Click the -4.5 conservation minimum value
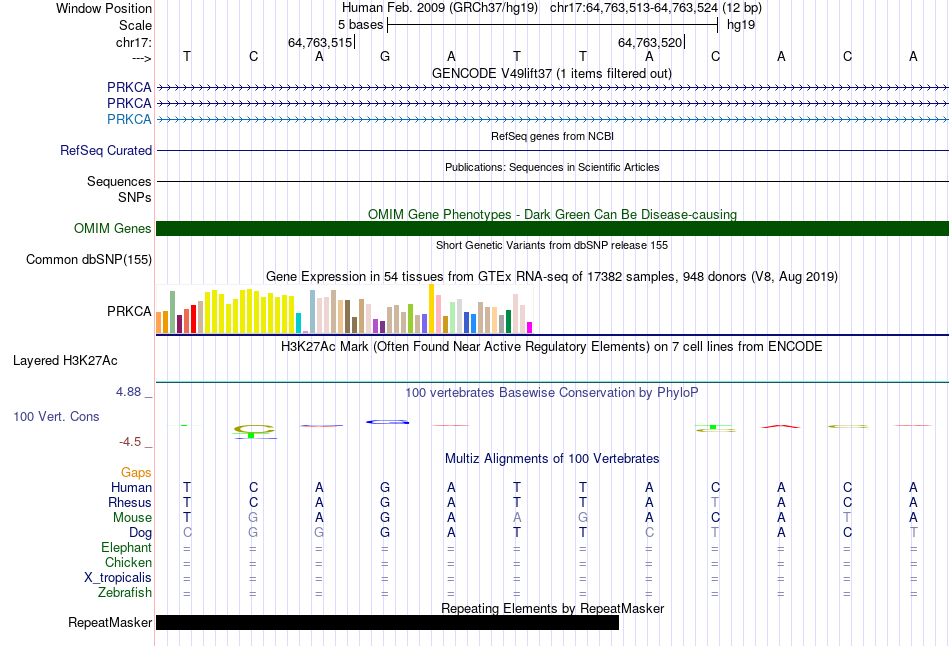The height and width of the screenshot is (646, 950). 130,442
